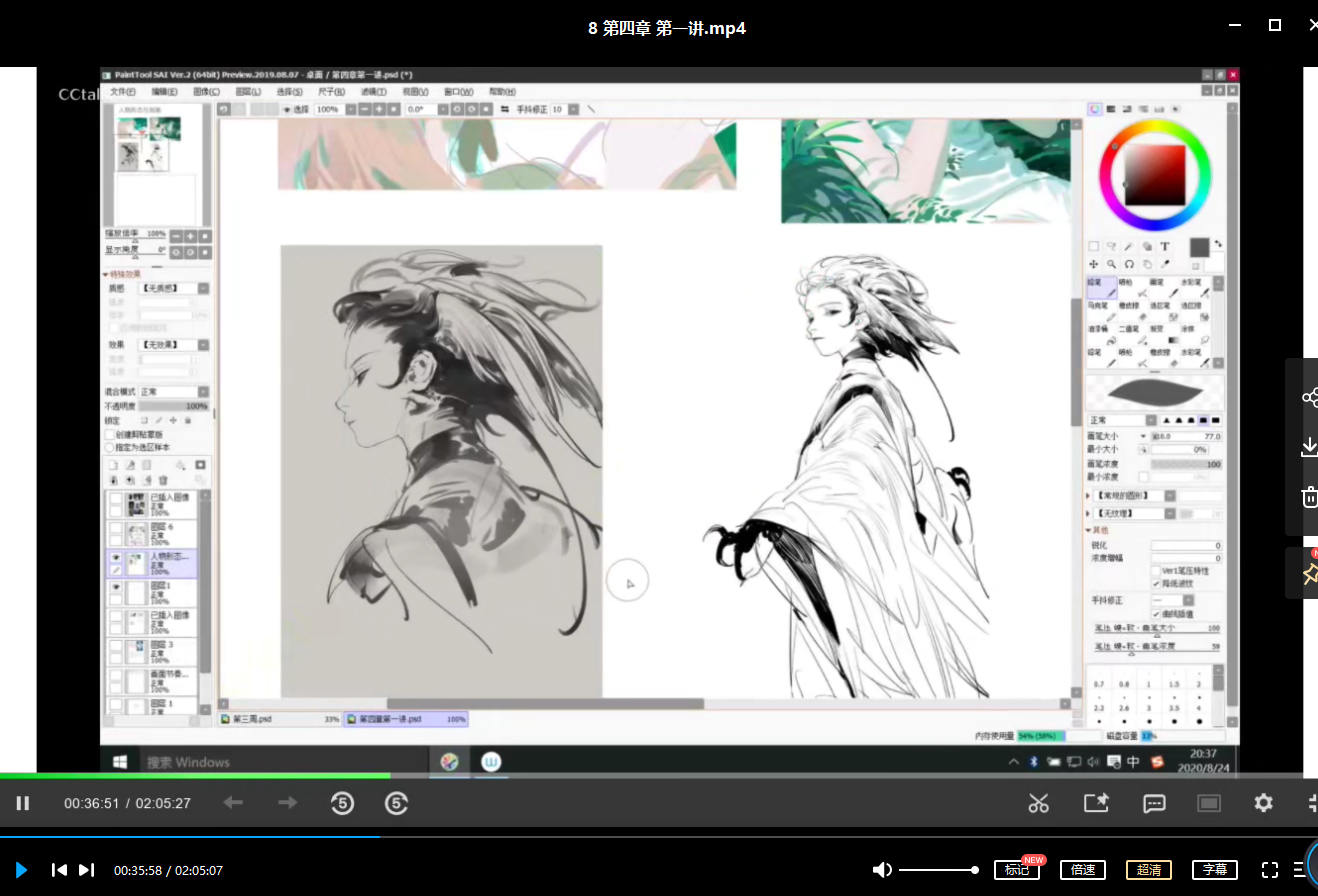Open the 文件 menu in SAI

coord(122,91)
